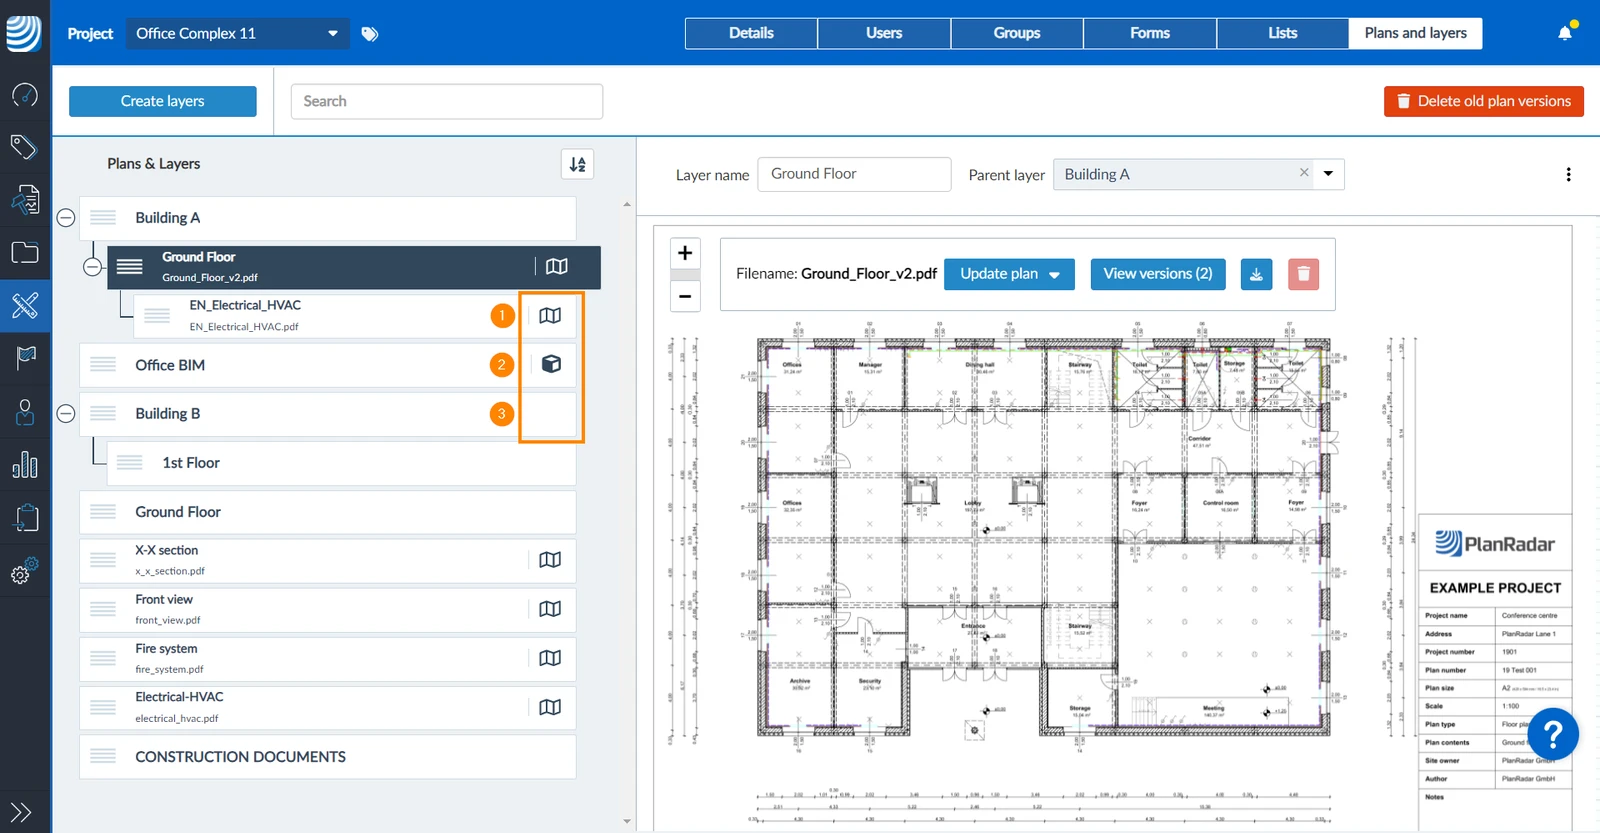1600x833 pixels.
Task: Click the Create layers button
Action: pos(163,101)
